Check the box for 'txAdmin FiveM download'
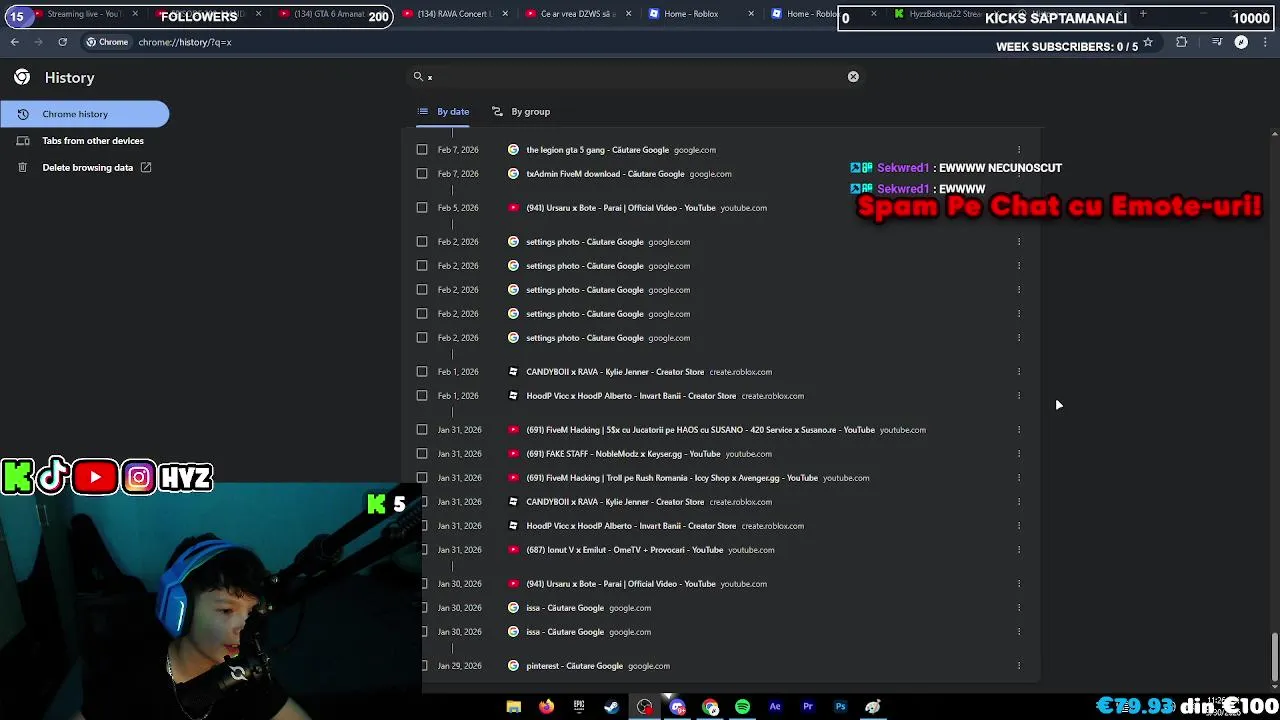 tap(422, 174)
